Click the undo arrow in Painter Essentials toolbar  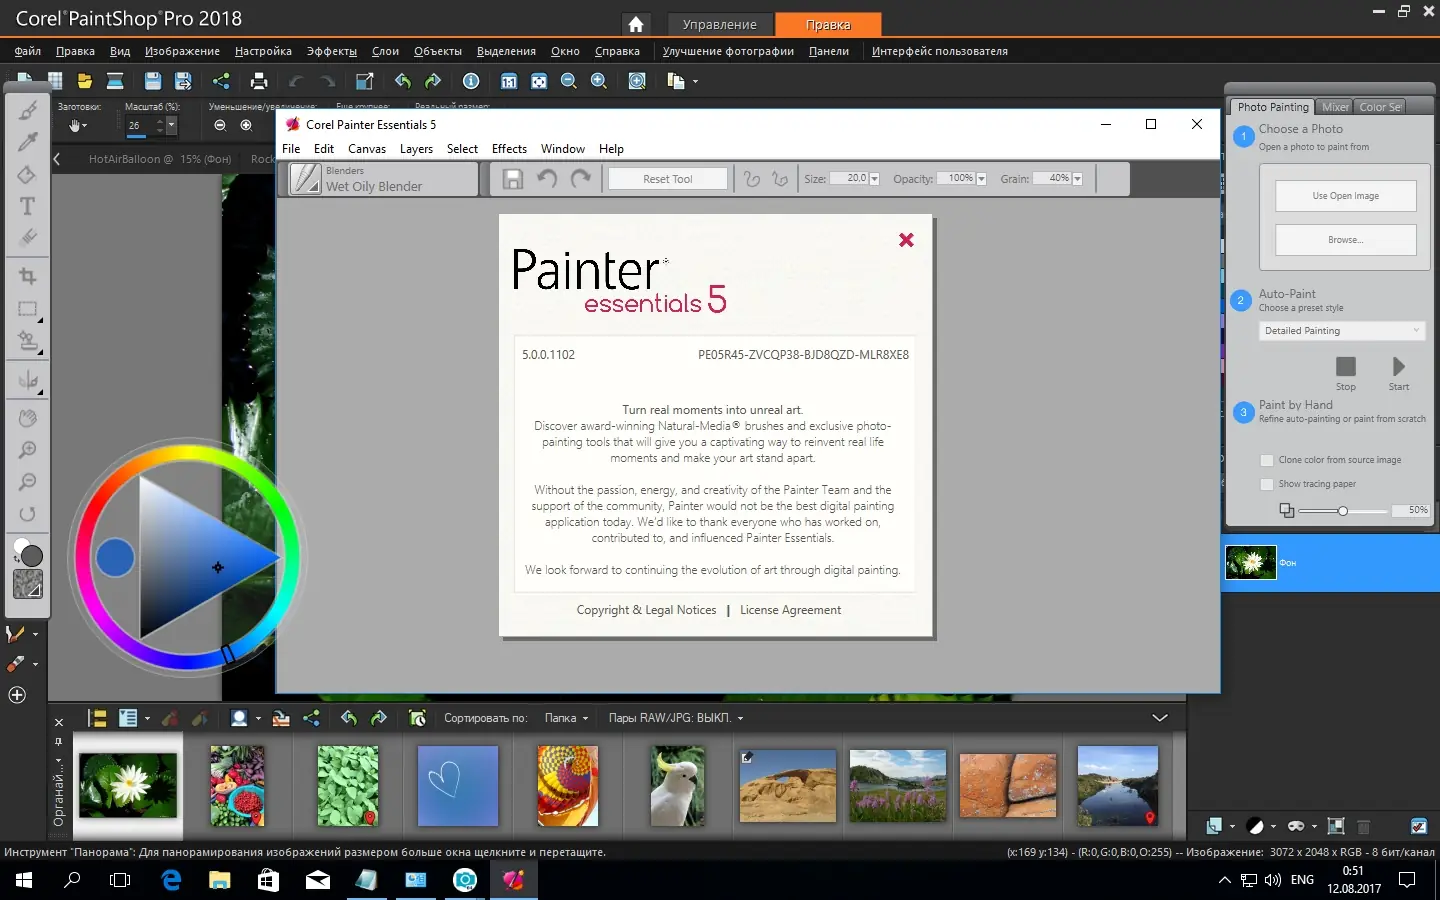[x=547, y=179]
